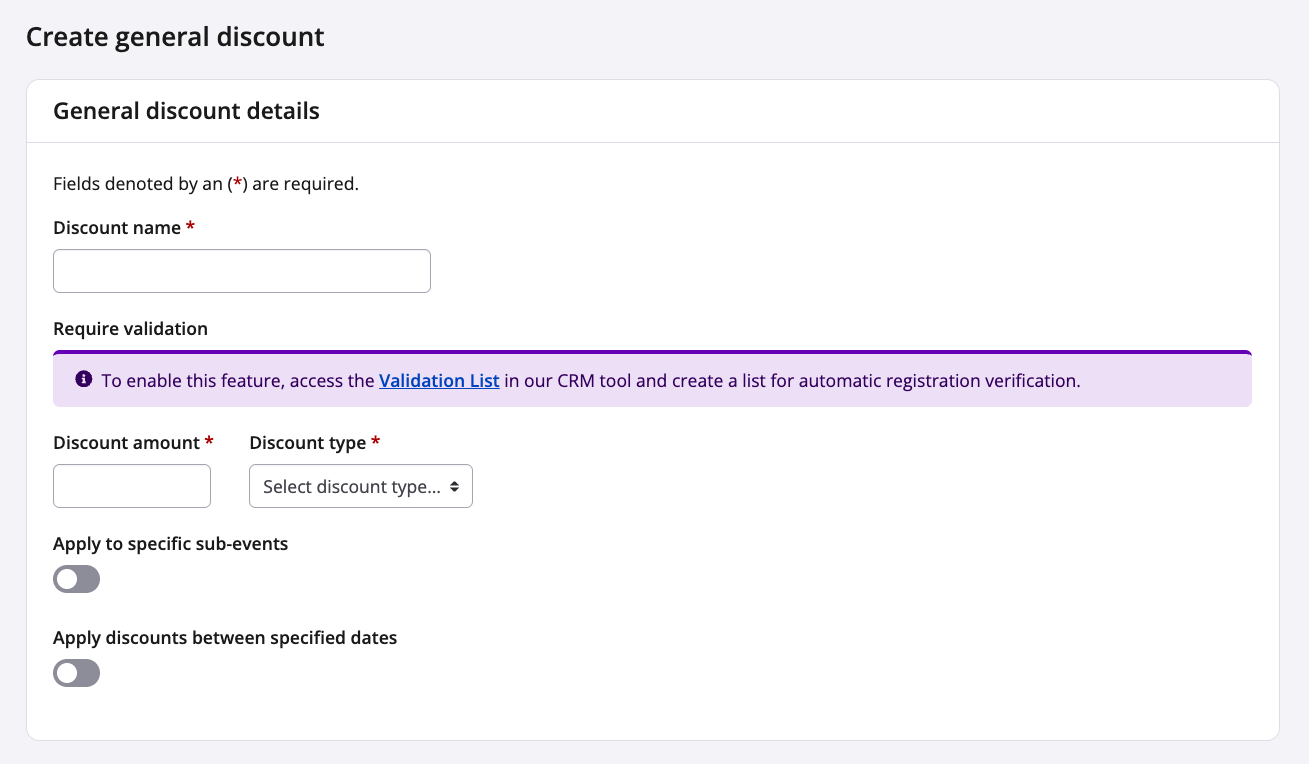
Task: Click the Require validation label
Action: tap(130, 329)
